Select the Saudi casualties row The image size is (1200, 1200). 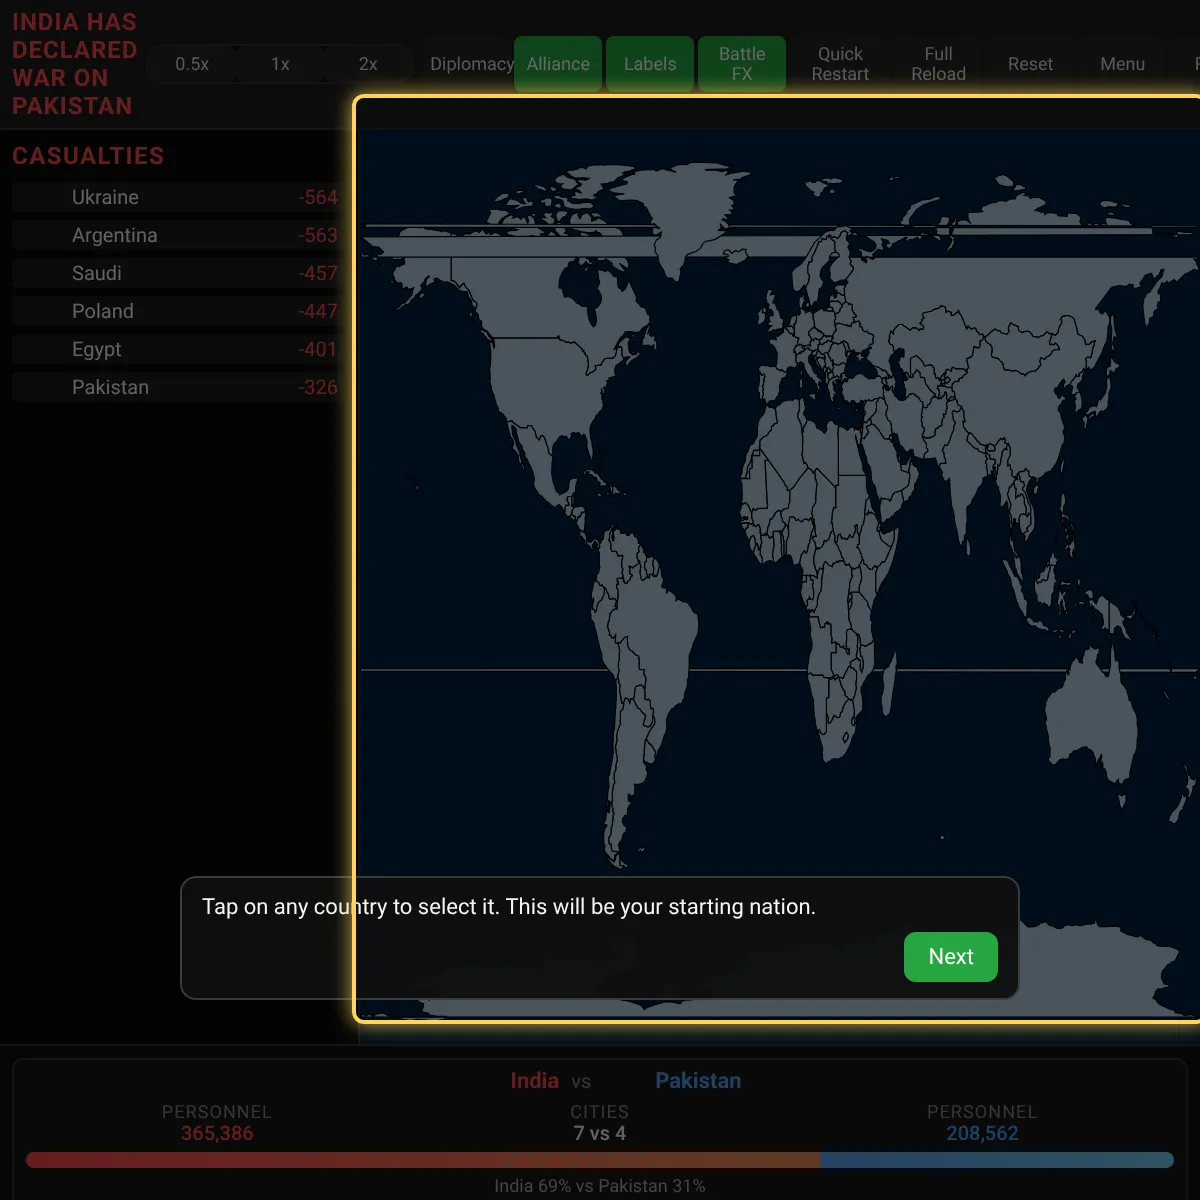176,273
